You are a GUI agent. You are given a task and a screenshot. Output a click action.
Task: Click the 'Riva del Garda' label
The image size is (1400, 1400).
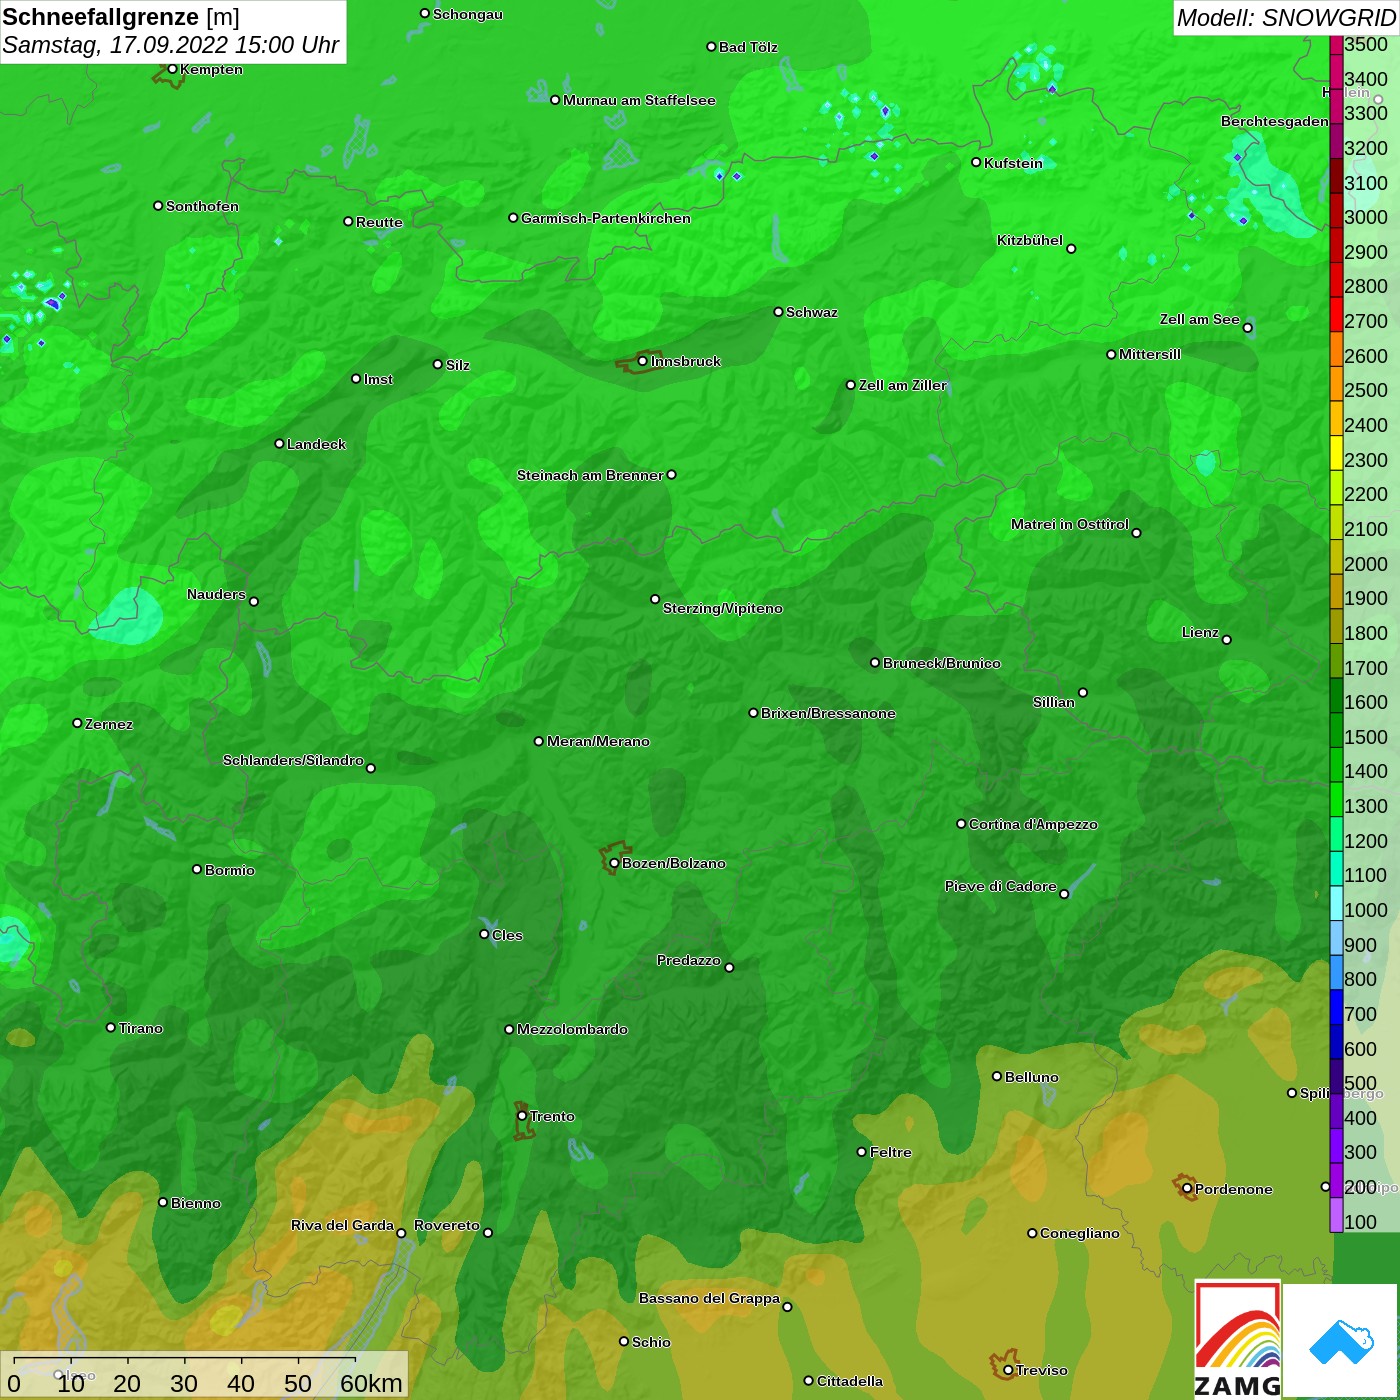click(342, 1225)
